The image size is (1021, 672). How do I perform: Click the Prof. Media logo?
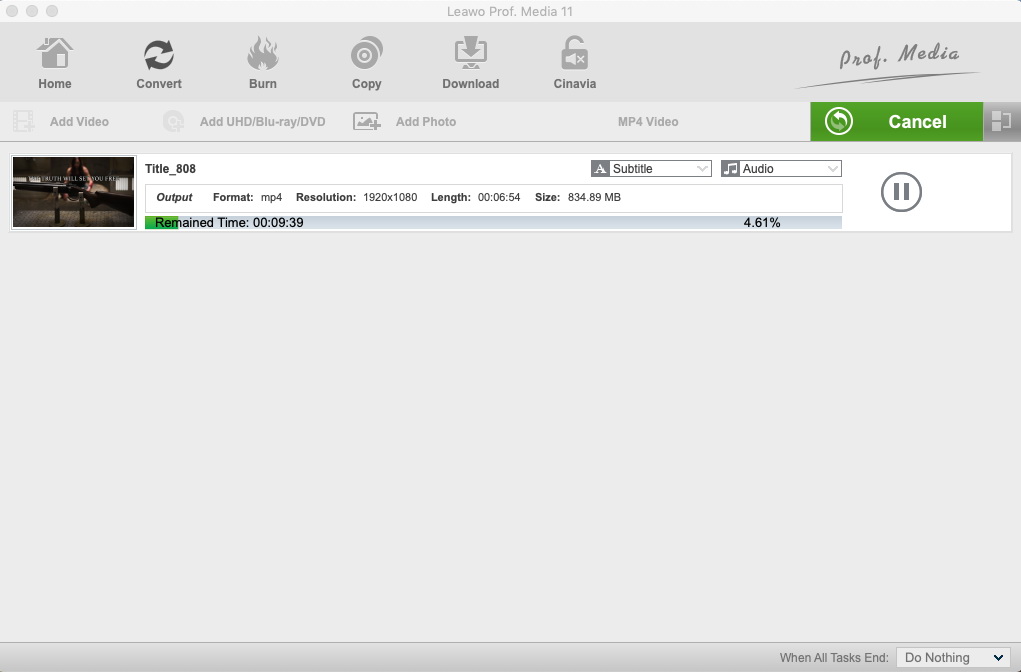[890, 64]
